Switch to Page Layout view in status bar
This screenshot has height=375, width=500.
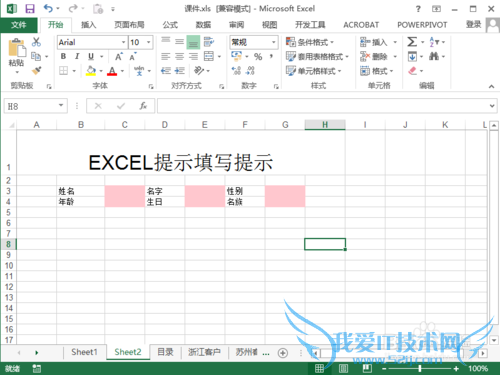point(343,368)
